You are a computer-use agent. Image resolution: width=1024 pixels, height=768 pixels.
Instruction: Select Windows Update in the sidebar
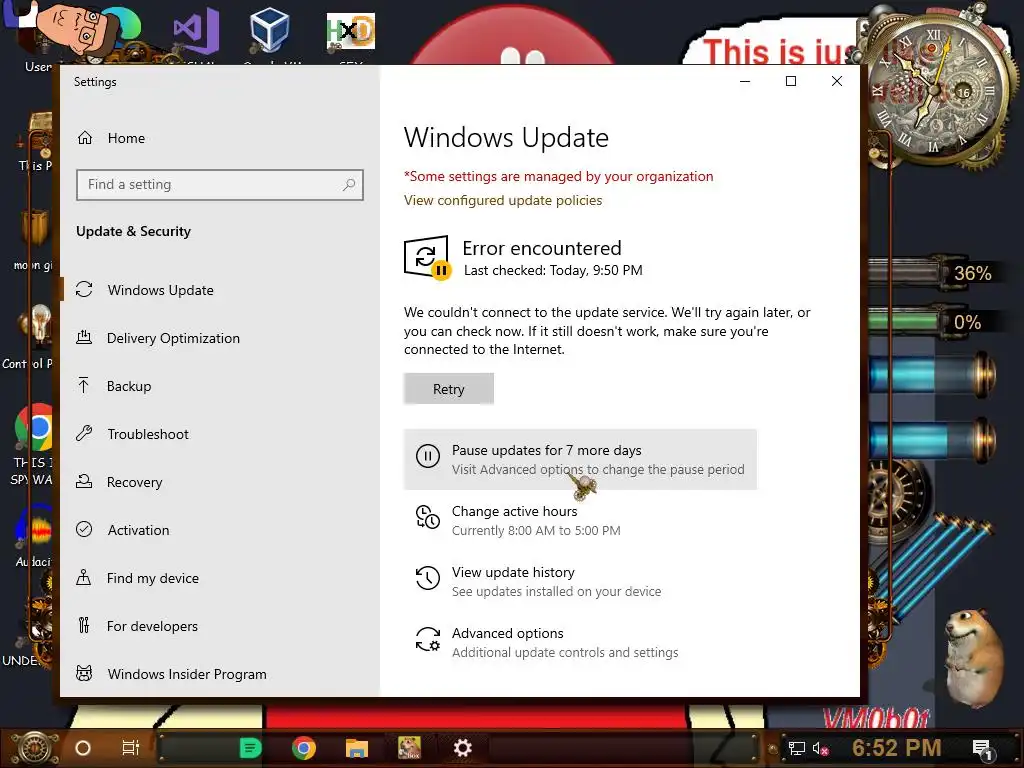(161, 290)
